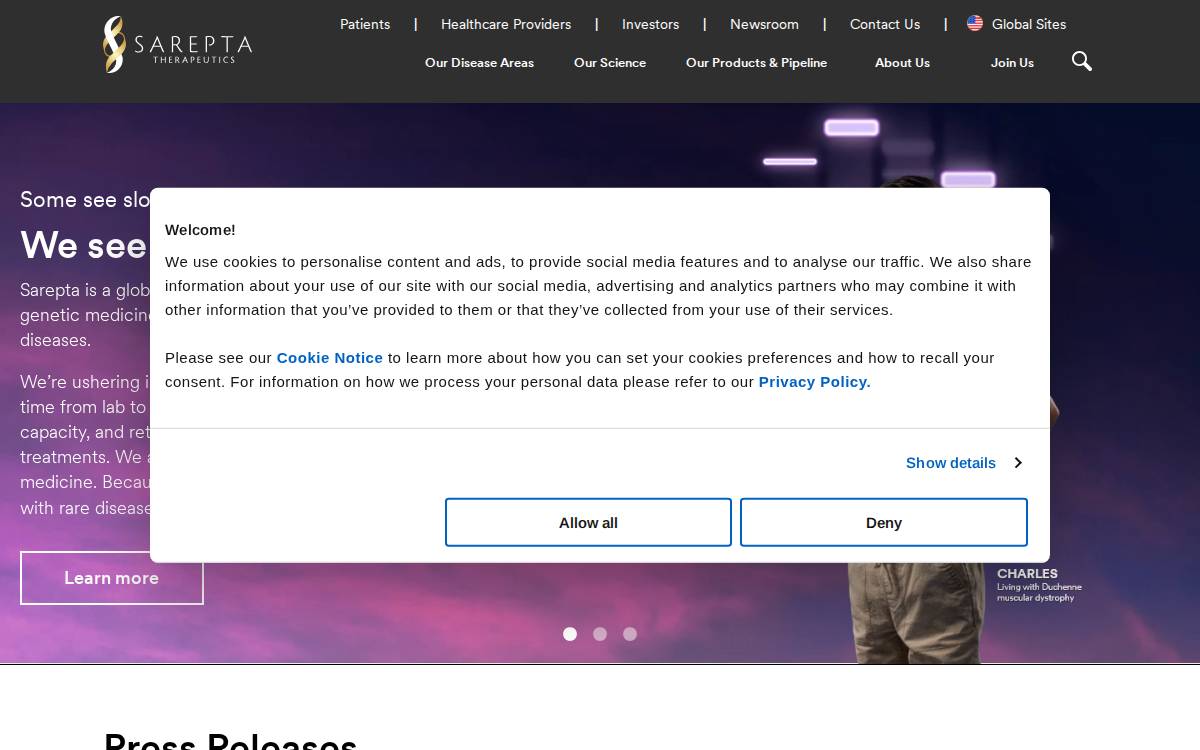The image size is (1200, 750).
Task: Click the Learn more hero button
Action: pos(112,578)
